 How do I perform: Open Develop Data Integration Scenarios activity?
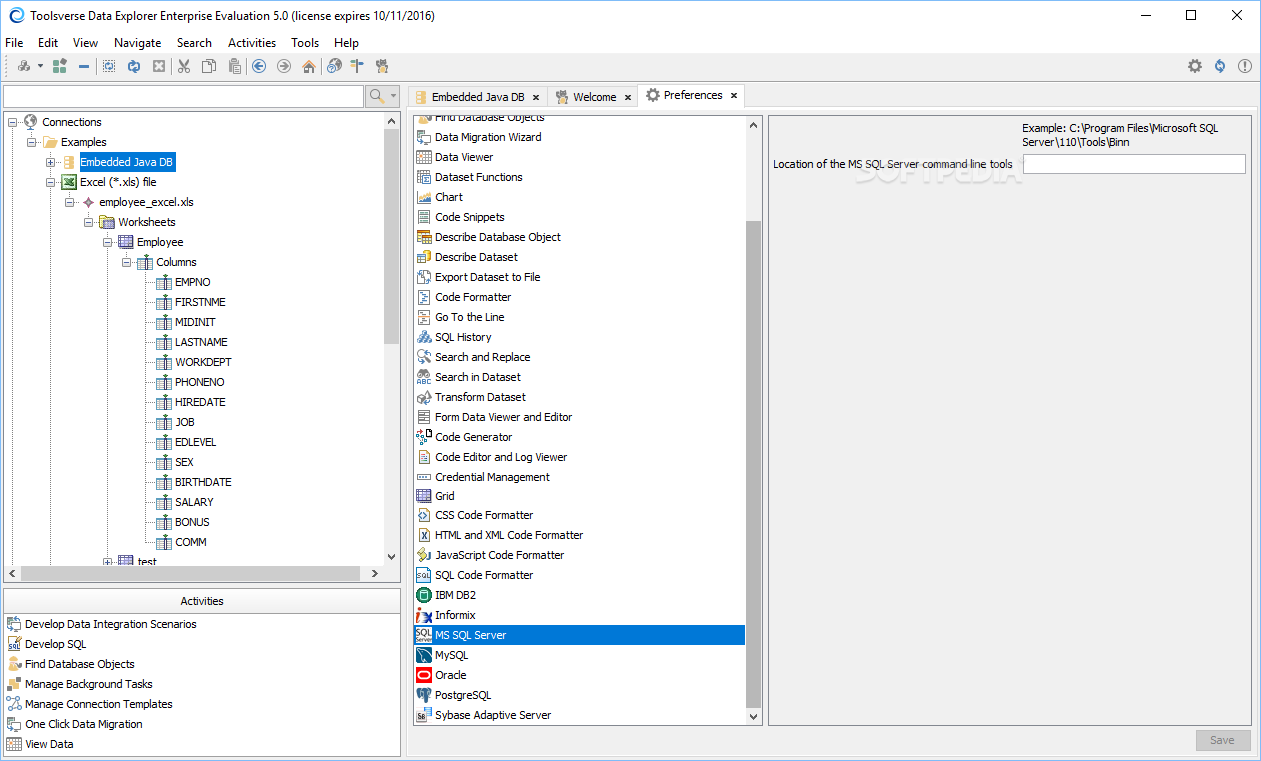click(111, 624)
